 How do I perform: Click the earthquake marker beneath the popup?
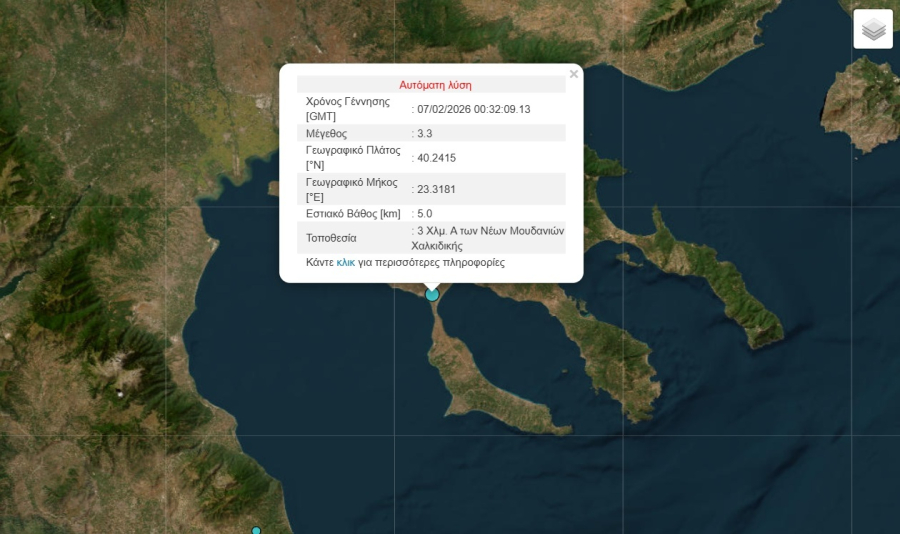432,294
